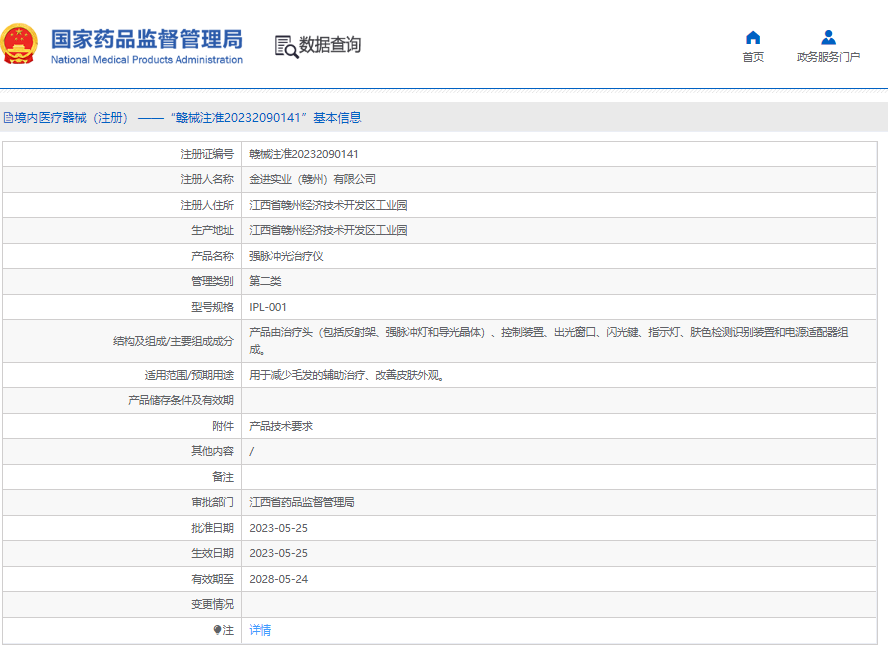The image size is (888, 654).
Task: Click 国家药品监督管理局 site title
Action: tap(147, 39)
